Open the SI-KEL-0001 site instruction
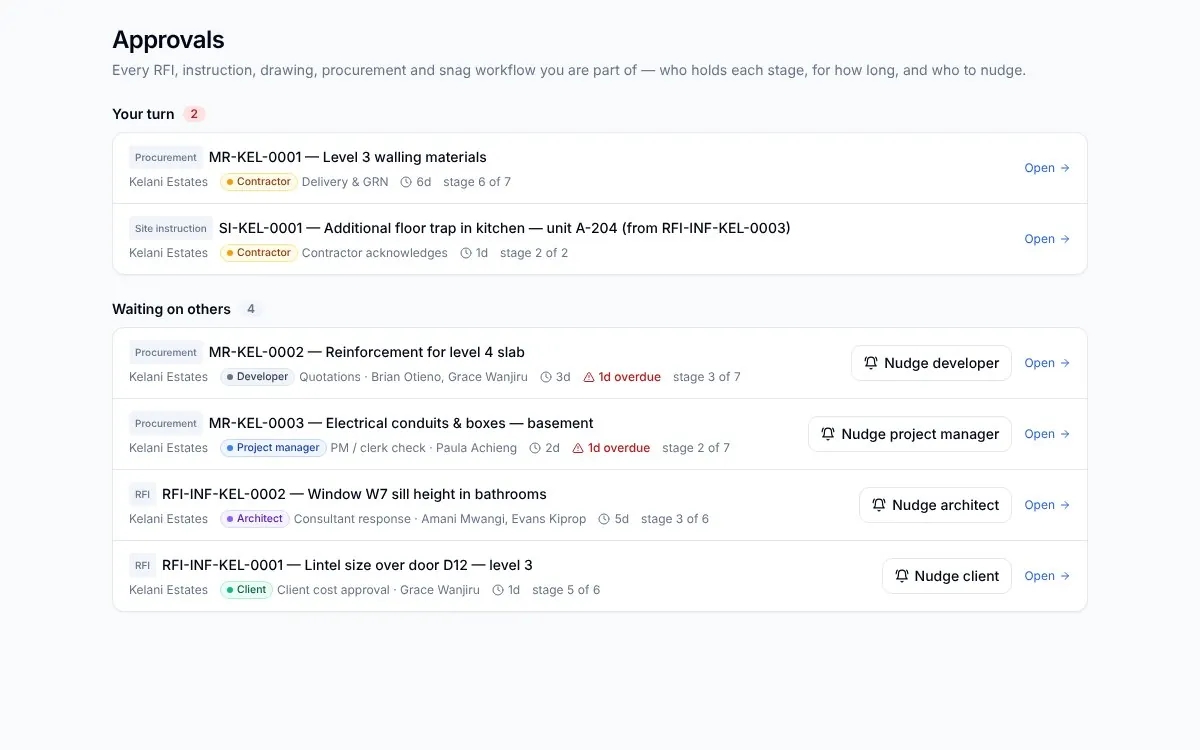 point(1047,239)
